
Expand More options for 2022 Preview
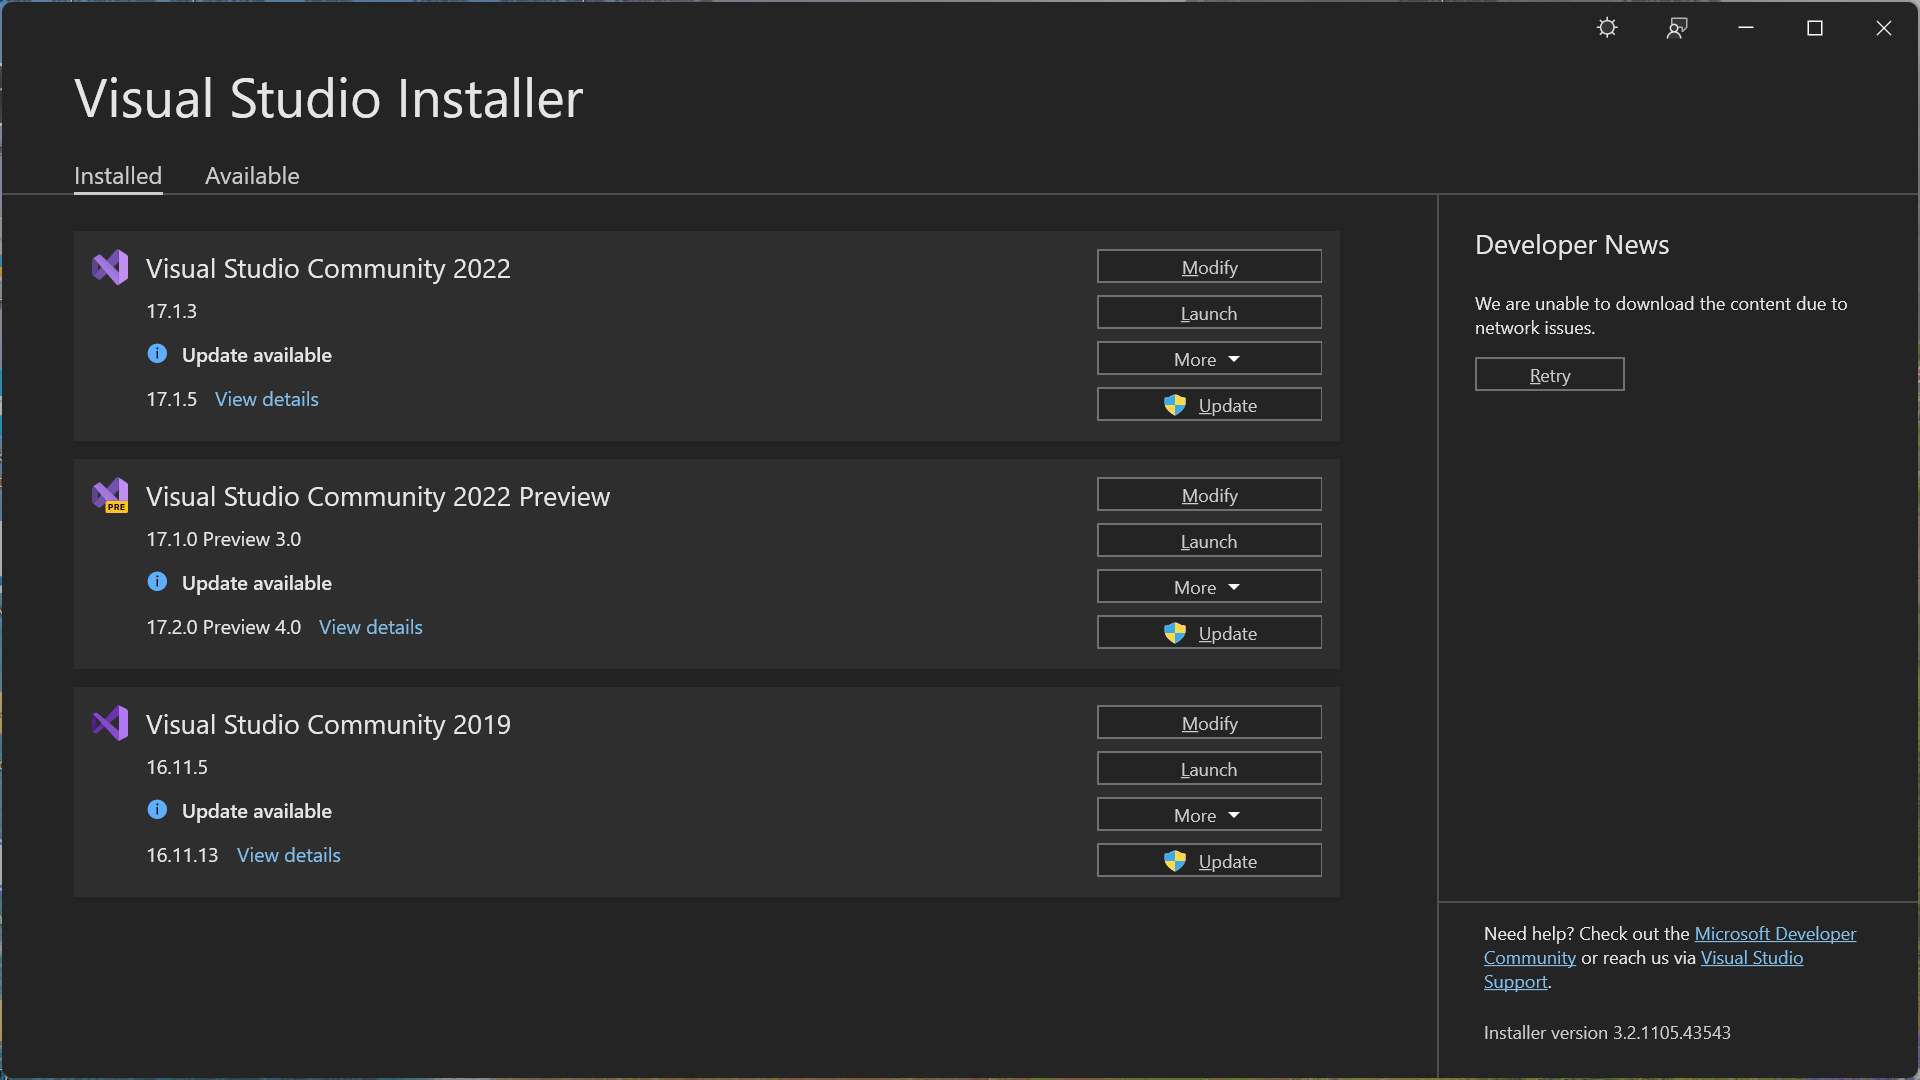[1208, 586]
